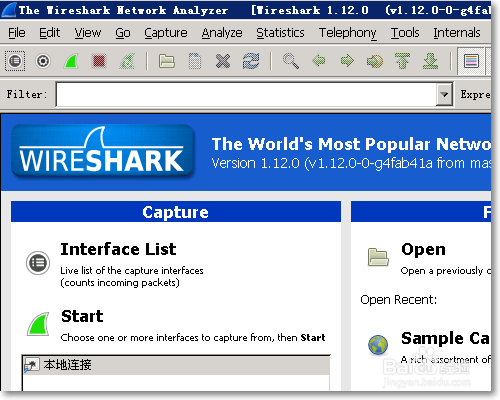Screen dimensions: 500x400
Task: Toggle packet list colorizing
Action: (471, 61)
